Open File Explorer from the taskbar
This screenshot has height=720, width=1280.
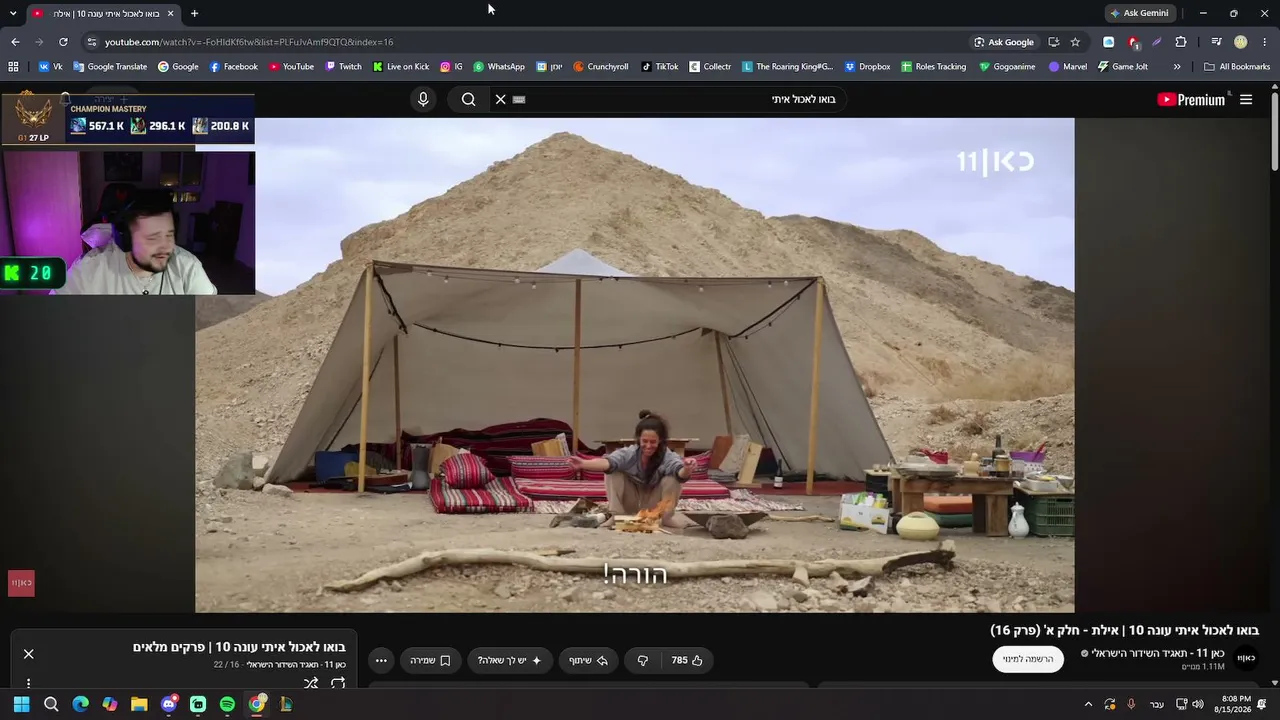click(x=139, y=704)
